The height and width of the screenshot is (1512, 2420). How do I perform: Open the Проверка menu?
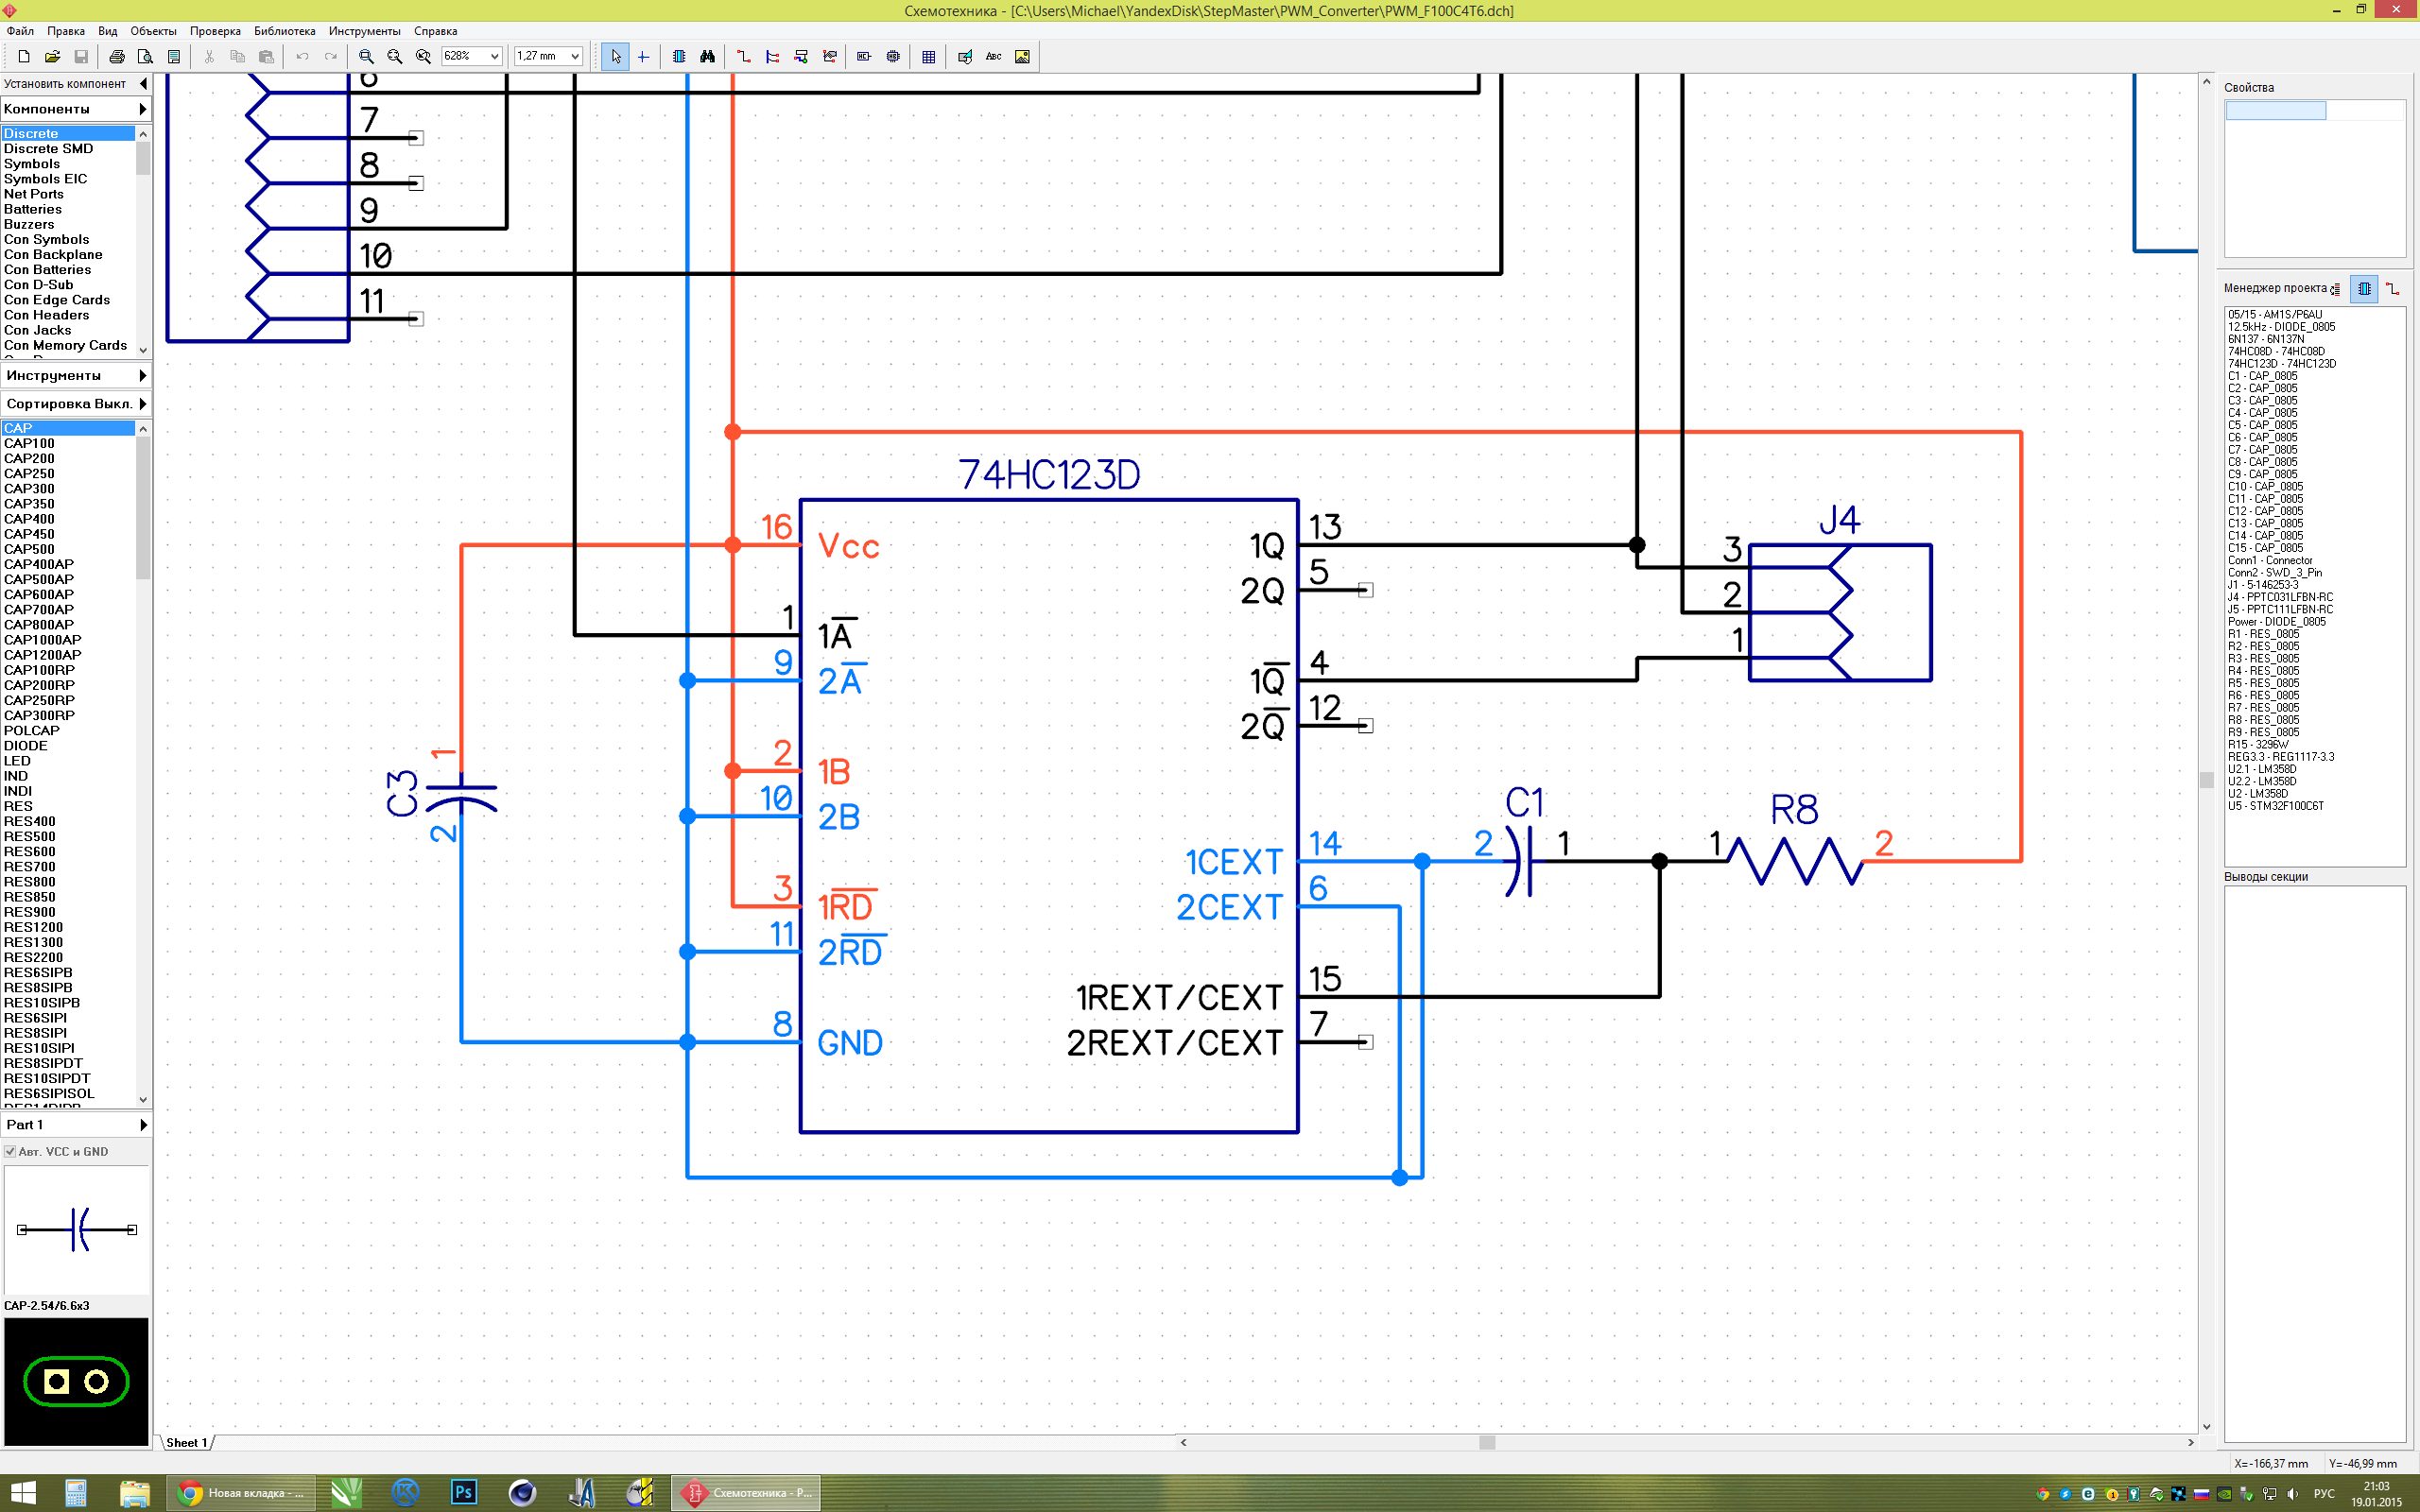click(x=215, y=31)
